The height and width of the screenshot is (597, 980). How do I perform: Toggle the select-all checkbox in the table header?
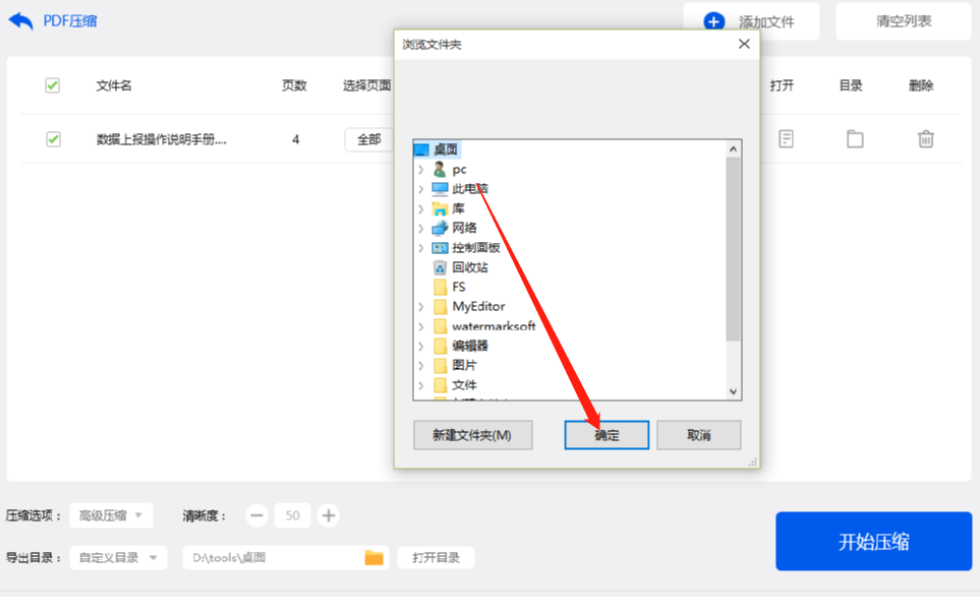52,85
